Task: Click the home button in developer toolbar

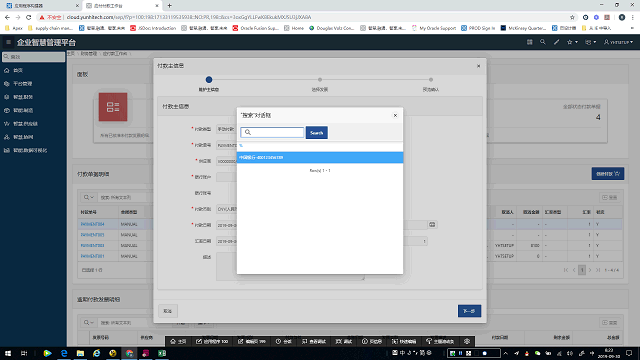Action: click(178, 341)
